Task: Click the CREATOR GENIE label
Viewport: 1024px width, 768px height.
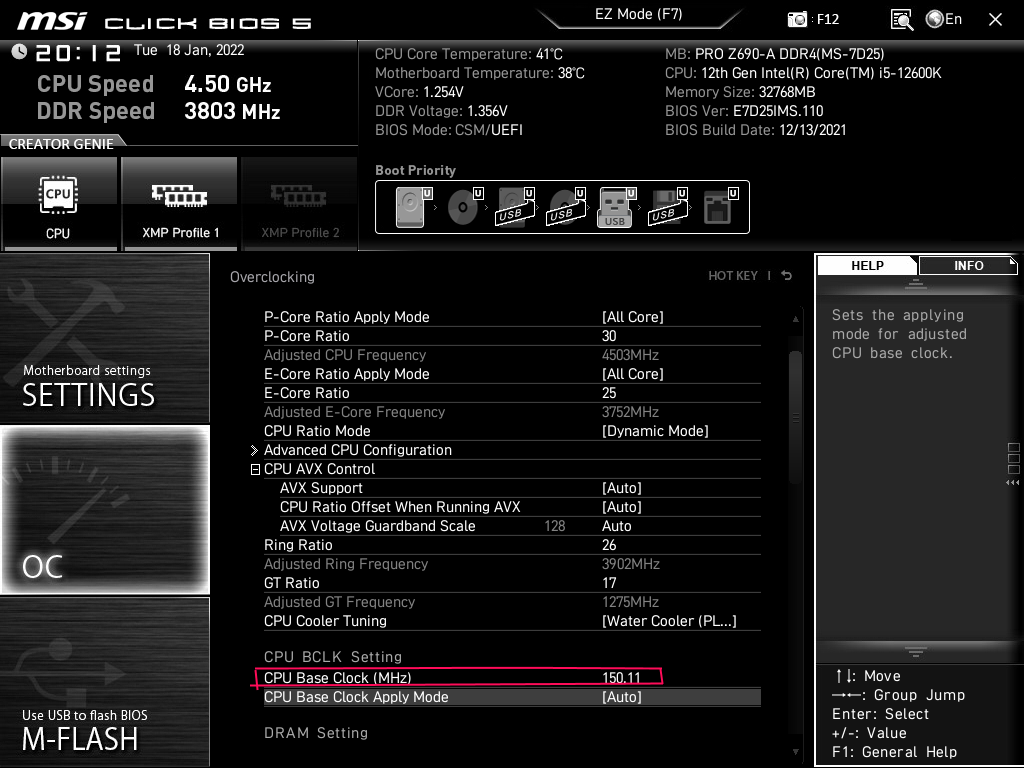Action: pos(61,144)
